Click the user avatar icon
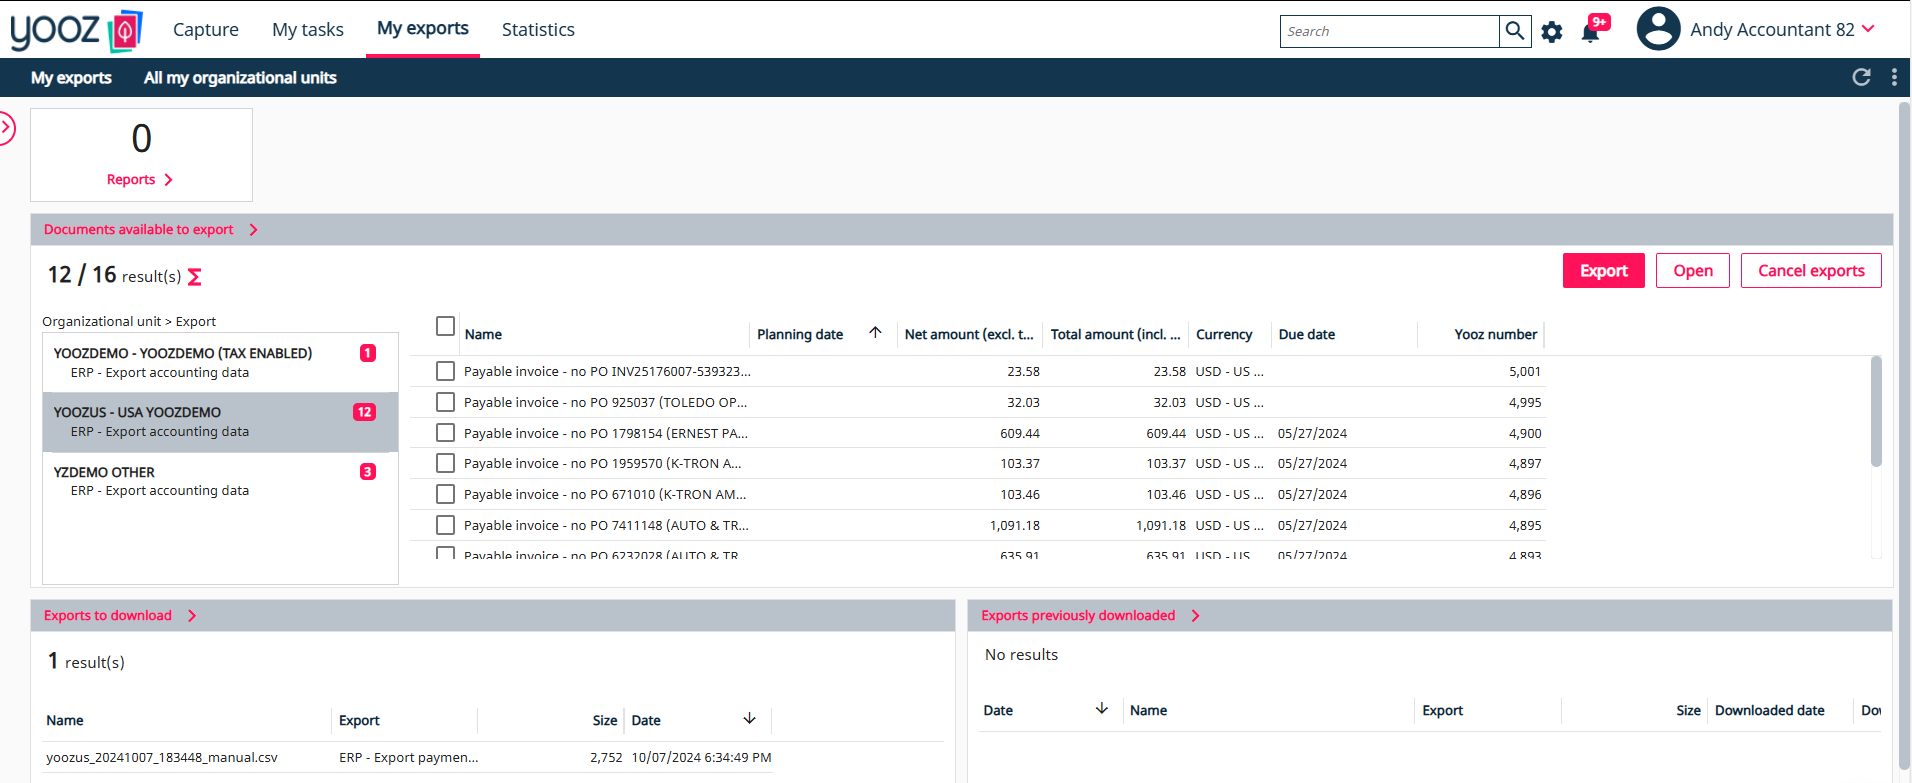This screenshot has height=783, width=1912. pos(1658,29)
